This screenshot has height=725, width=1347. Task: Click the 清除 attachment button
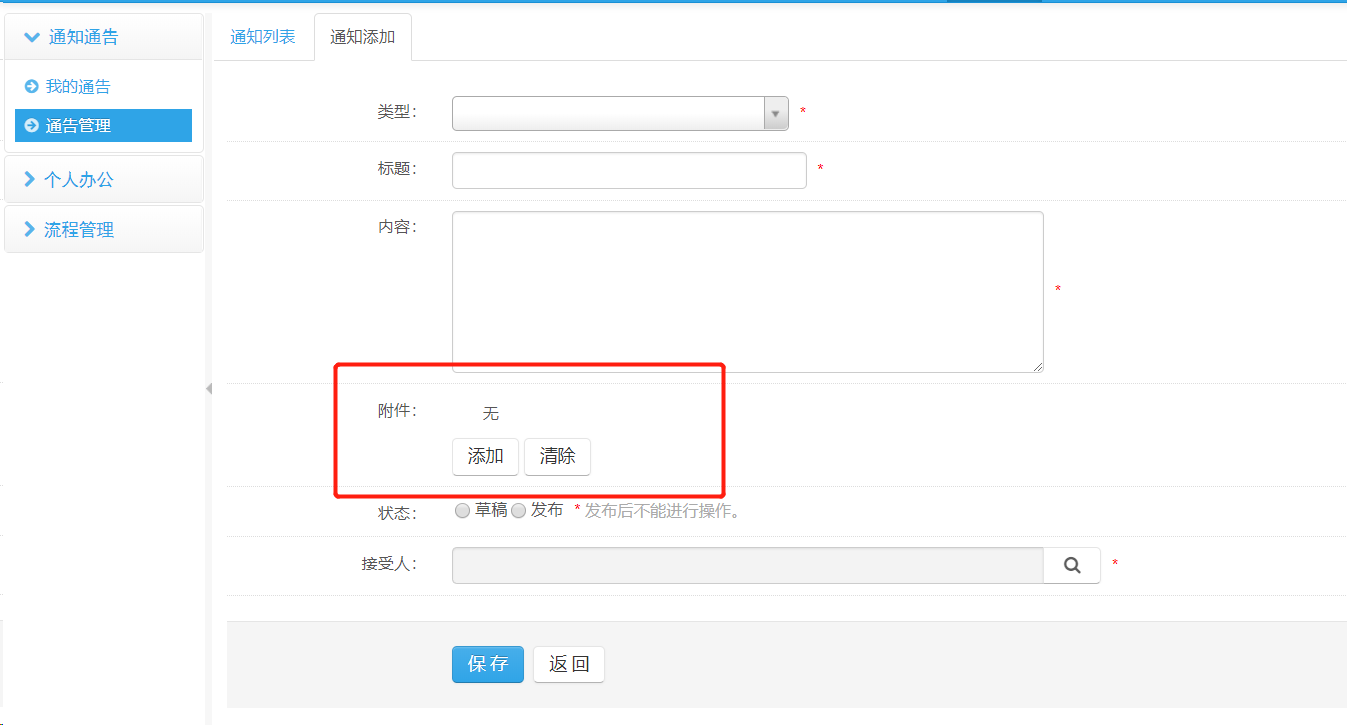click(x=557, y=456)
